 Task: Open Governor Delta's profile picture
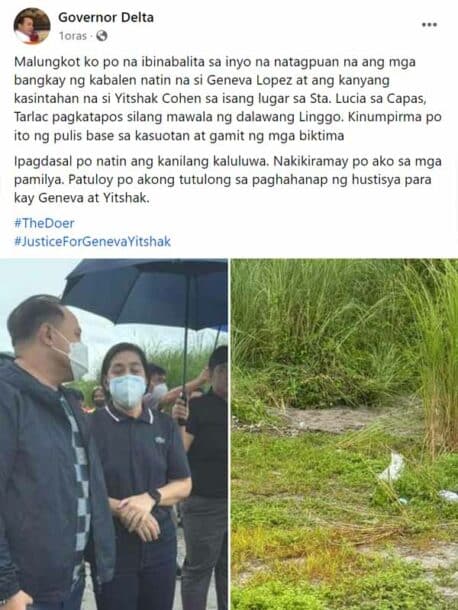[32, 26]
